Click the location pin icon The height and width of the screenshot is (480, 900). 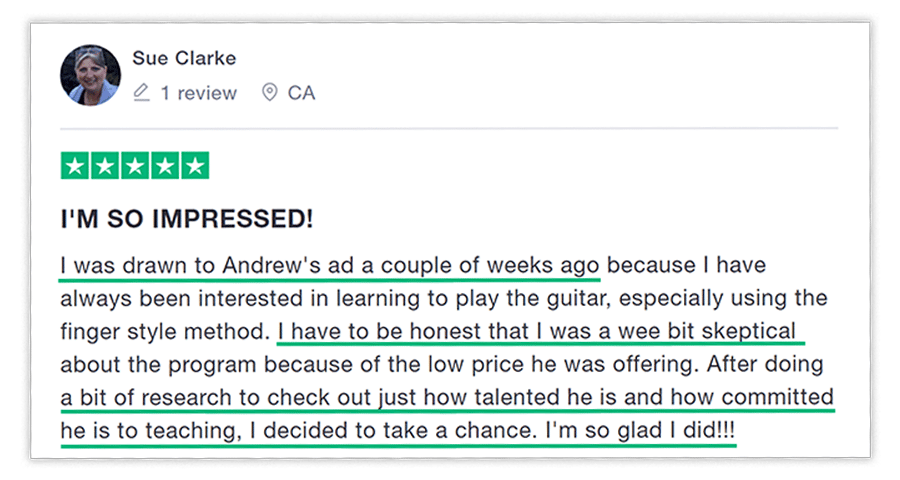click(268, 93)
